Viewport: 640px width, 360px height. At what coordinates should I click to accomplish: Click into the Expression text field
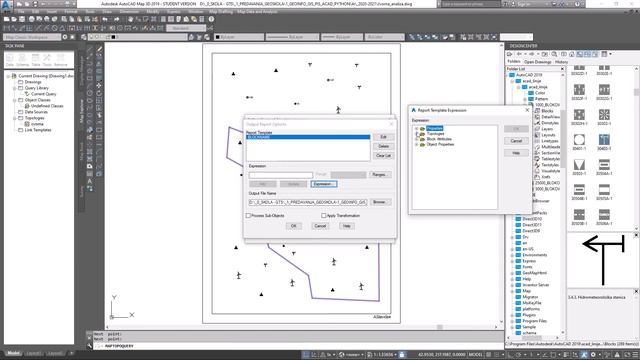pos(281,175)
